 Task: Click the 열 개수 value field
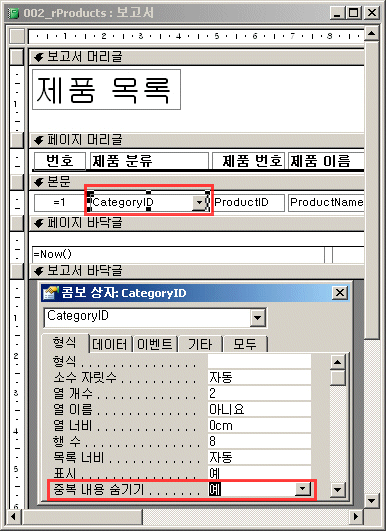(259, 393)
